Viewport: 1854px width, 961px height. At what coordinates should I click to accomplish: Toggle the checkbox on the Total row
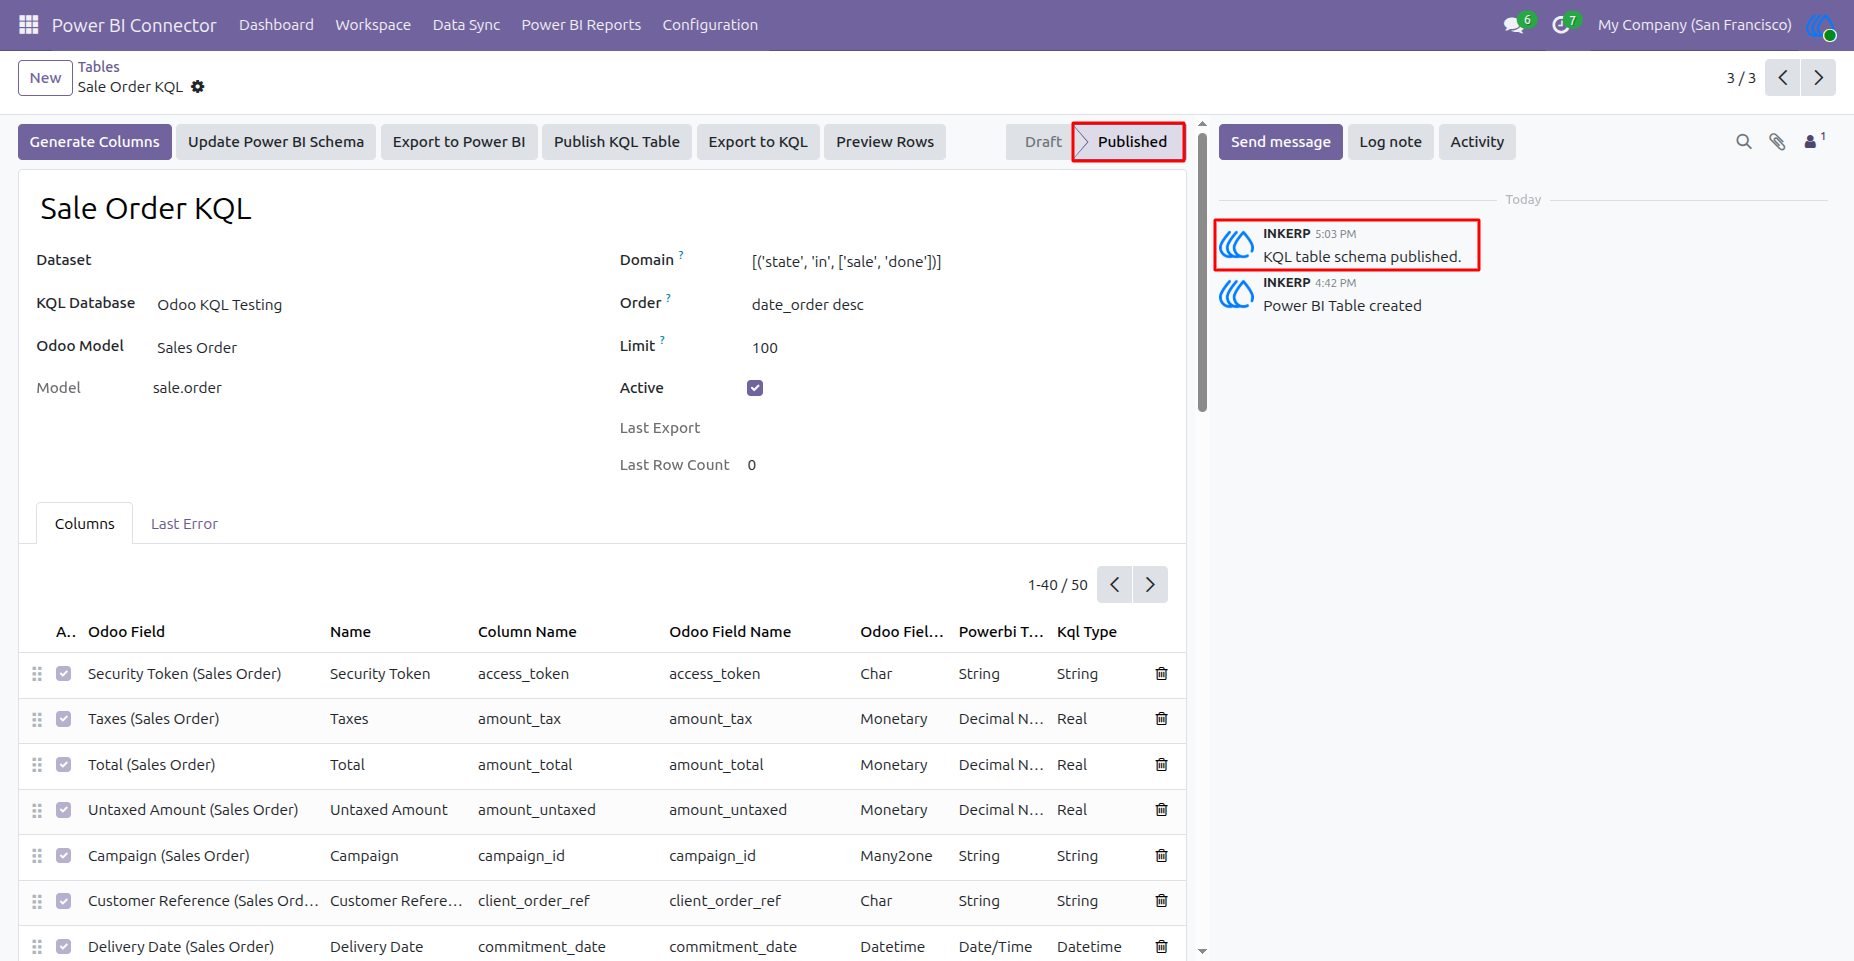[64, 765]
